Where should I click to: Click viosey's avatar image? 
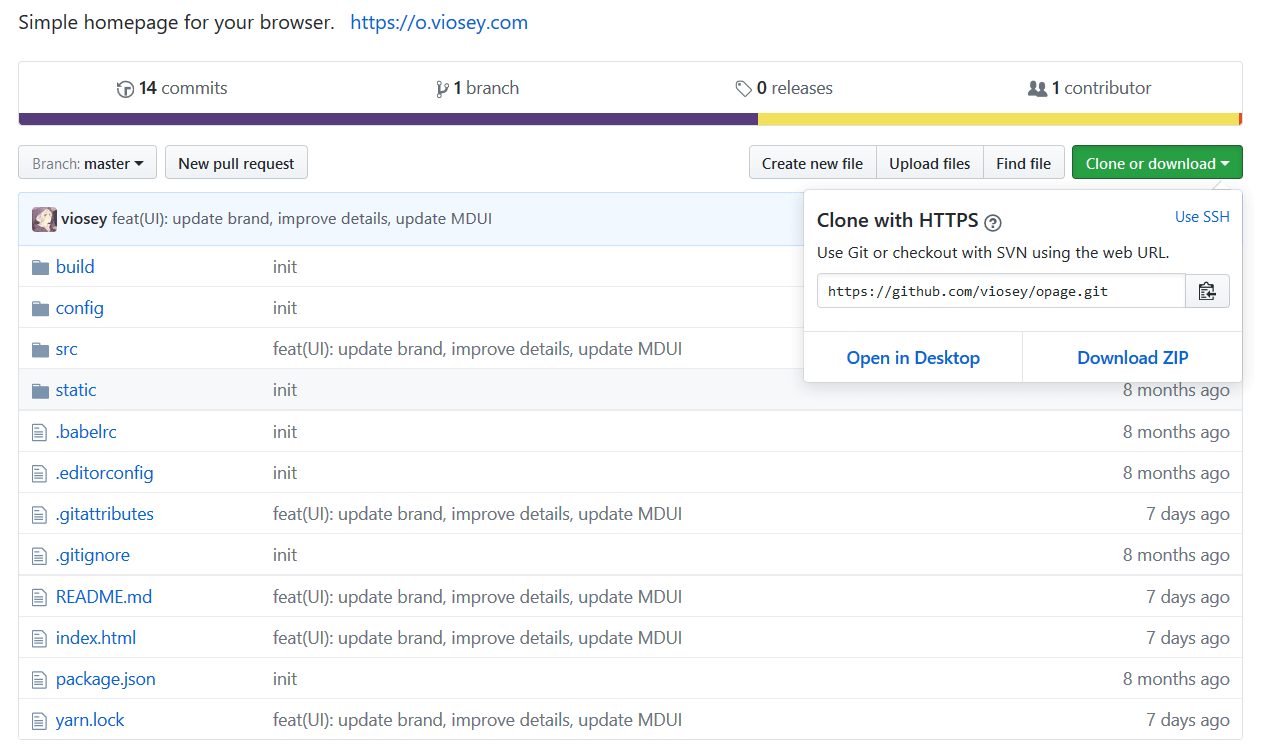tap(44, 219)
